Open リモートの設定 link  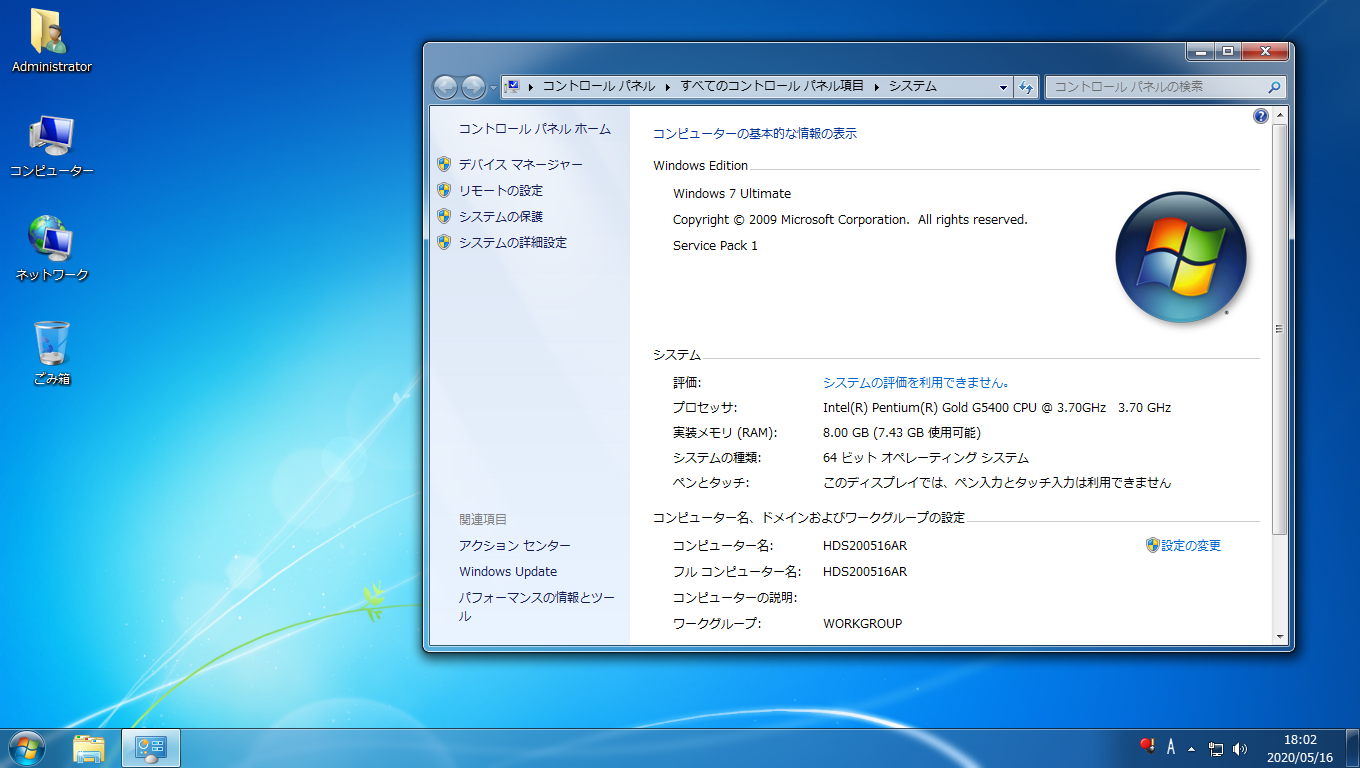500,190
